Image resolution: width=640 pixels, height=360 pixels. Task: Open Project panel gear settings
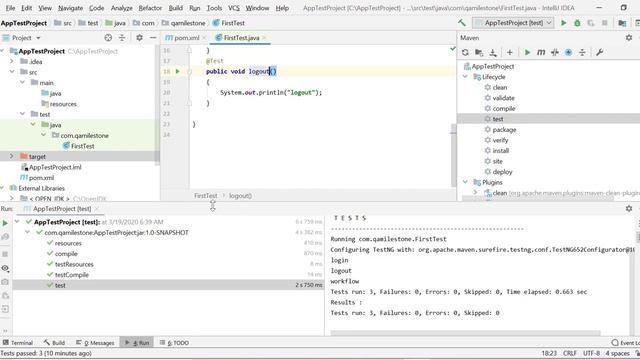[140, 38]
